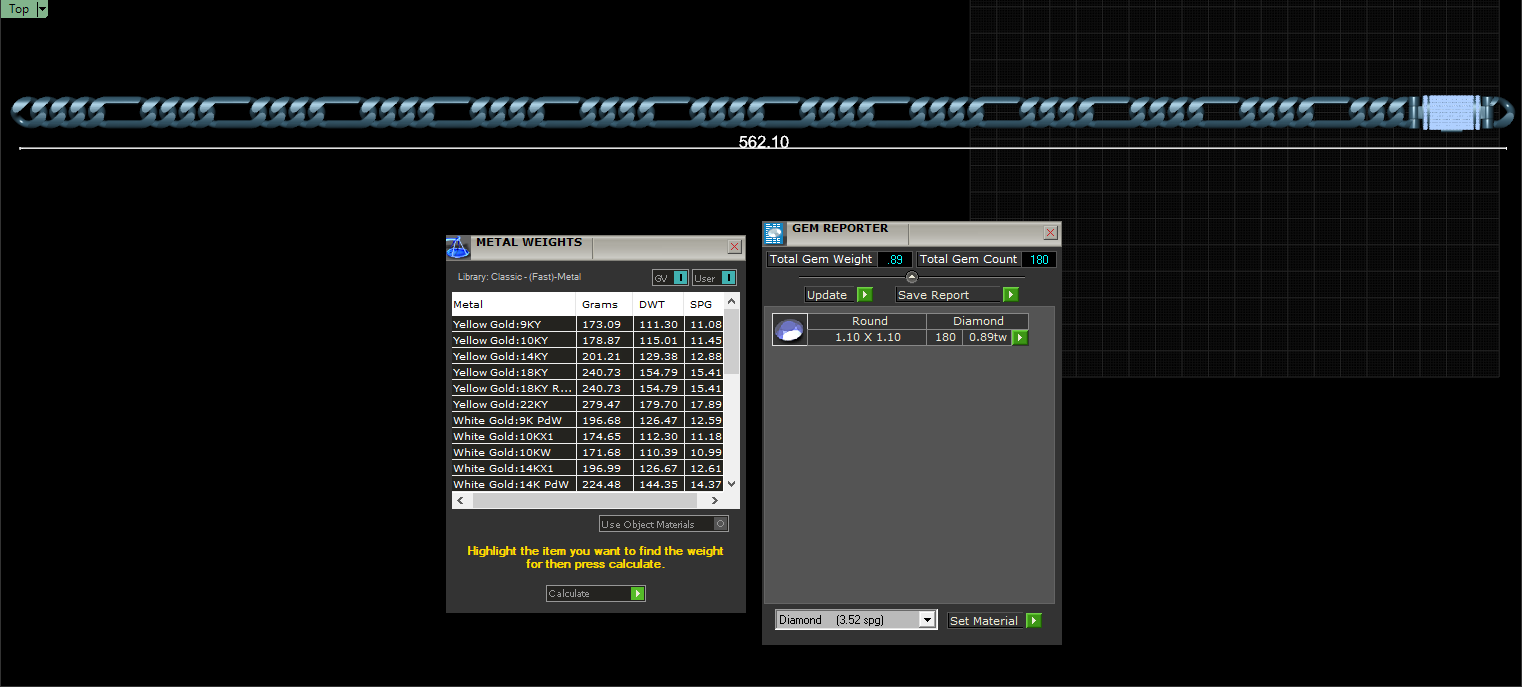Collapse the Gem Reporter header arrow
The image size is (1522, 687).
click(x=911, y=277)
